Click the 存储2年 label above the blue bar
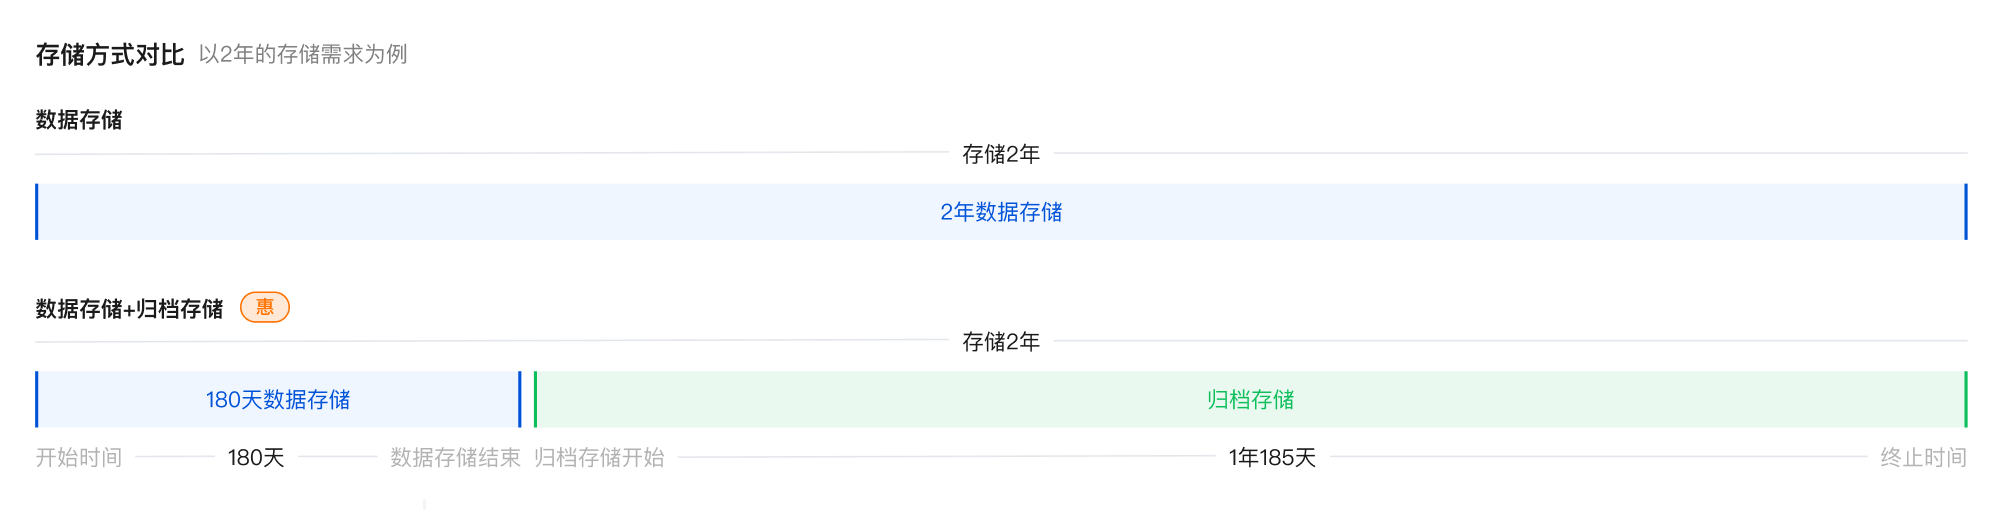Viewport: 1994px width, 510px height. [x=1001, y=154]
